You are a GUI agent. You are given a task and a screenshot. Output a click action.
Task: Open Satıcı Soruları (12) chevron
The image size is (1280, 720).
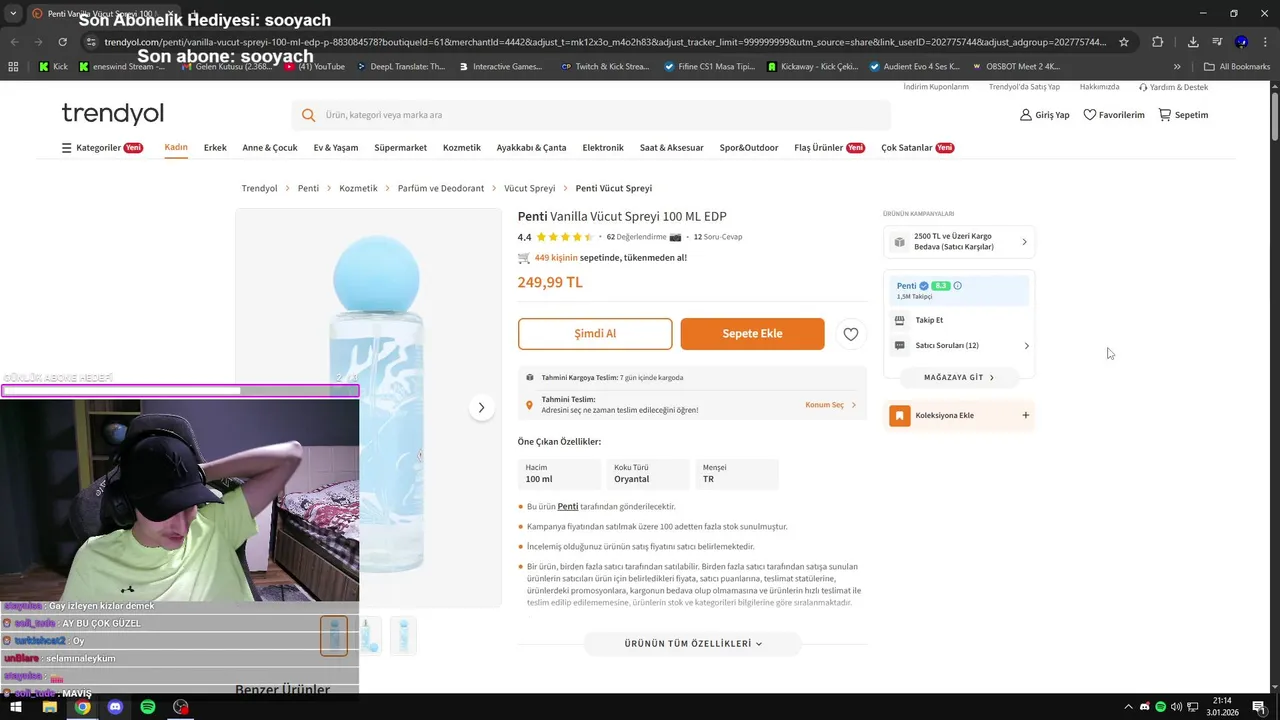pyautogui.click(x=1026, y=346)
